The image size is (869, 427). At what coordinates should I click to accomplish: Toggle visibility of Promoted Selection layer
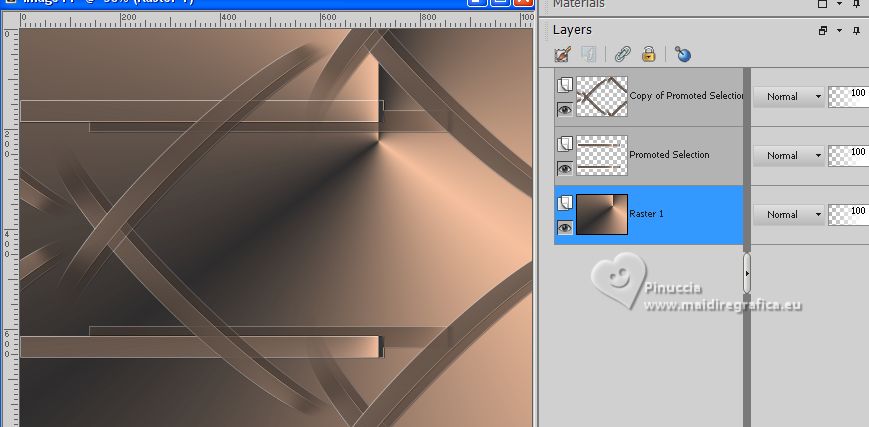click(565, 169)
